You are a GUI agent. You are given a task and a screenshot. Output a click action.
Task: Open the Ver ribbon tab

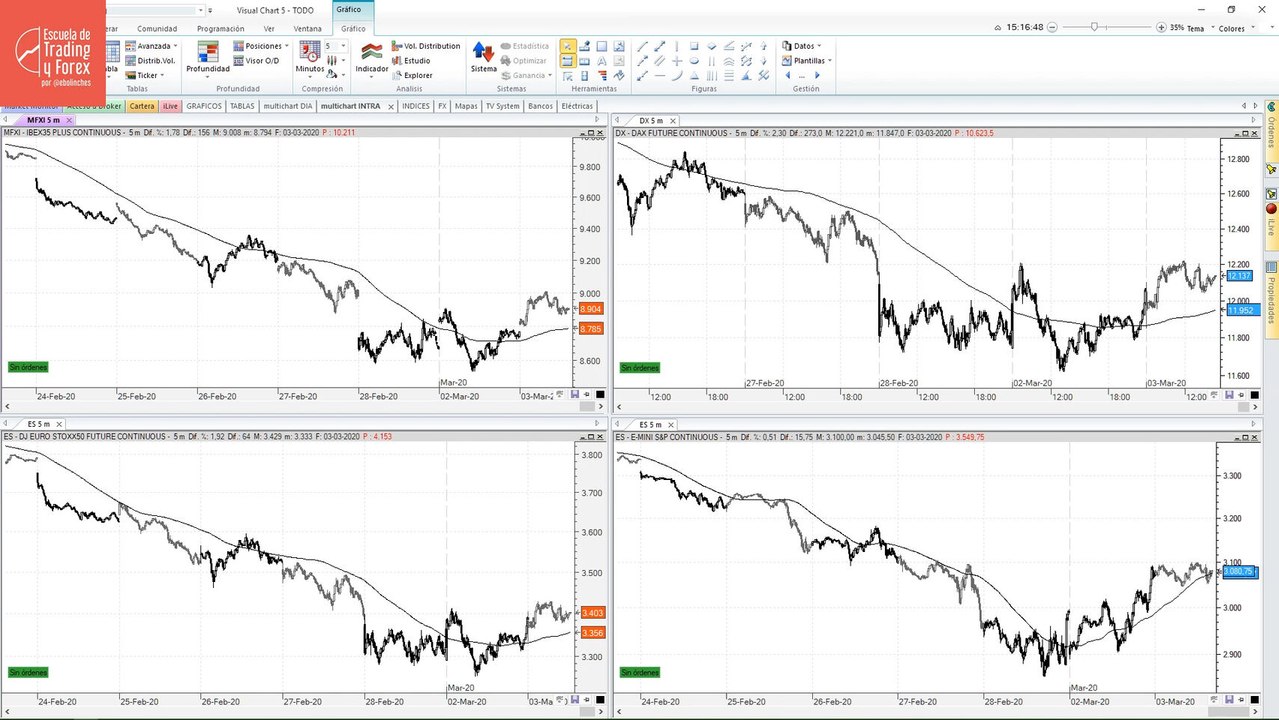[x=269, y=29]
